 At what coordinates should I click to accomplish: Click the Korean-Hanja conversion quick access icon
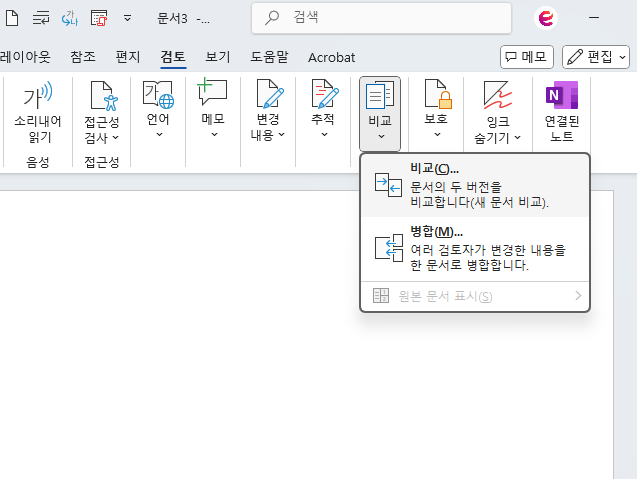(69, 18)
